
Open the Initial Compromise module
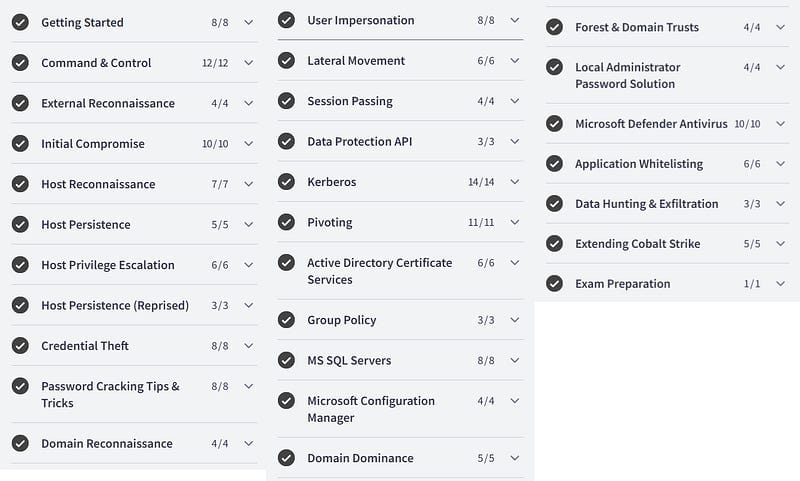pos(93,144)
